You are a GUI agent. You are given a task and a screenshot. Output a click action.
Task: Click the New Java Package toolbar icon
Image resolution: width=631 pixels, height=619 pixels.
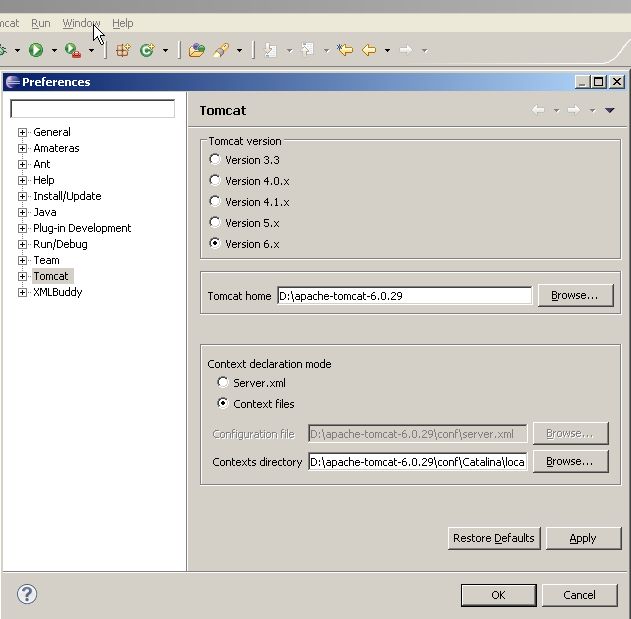click(123, 50)
